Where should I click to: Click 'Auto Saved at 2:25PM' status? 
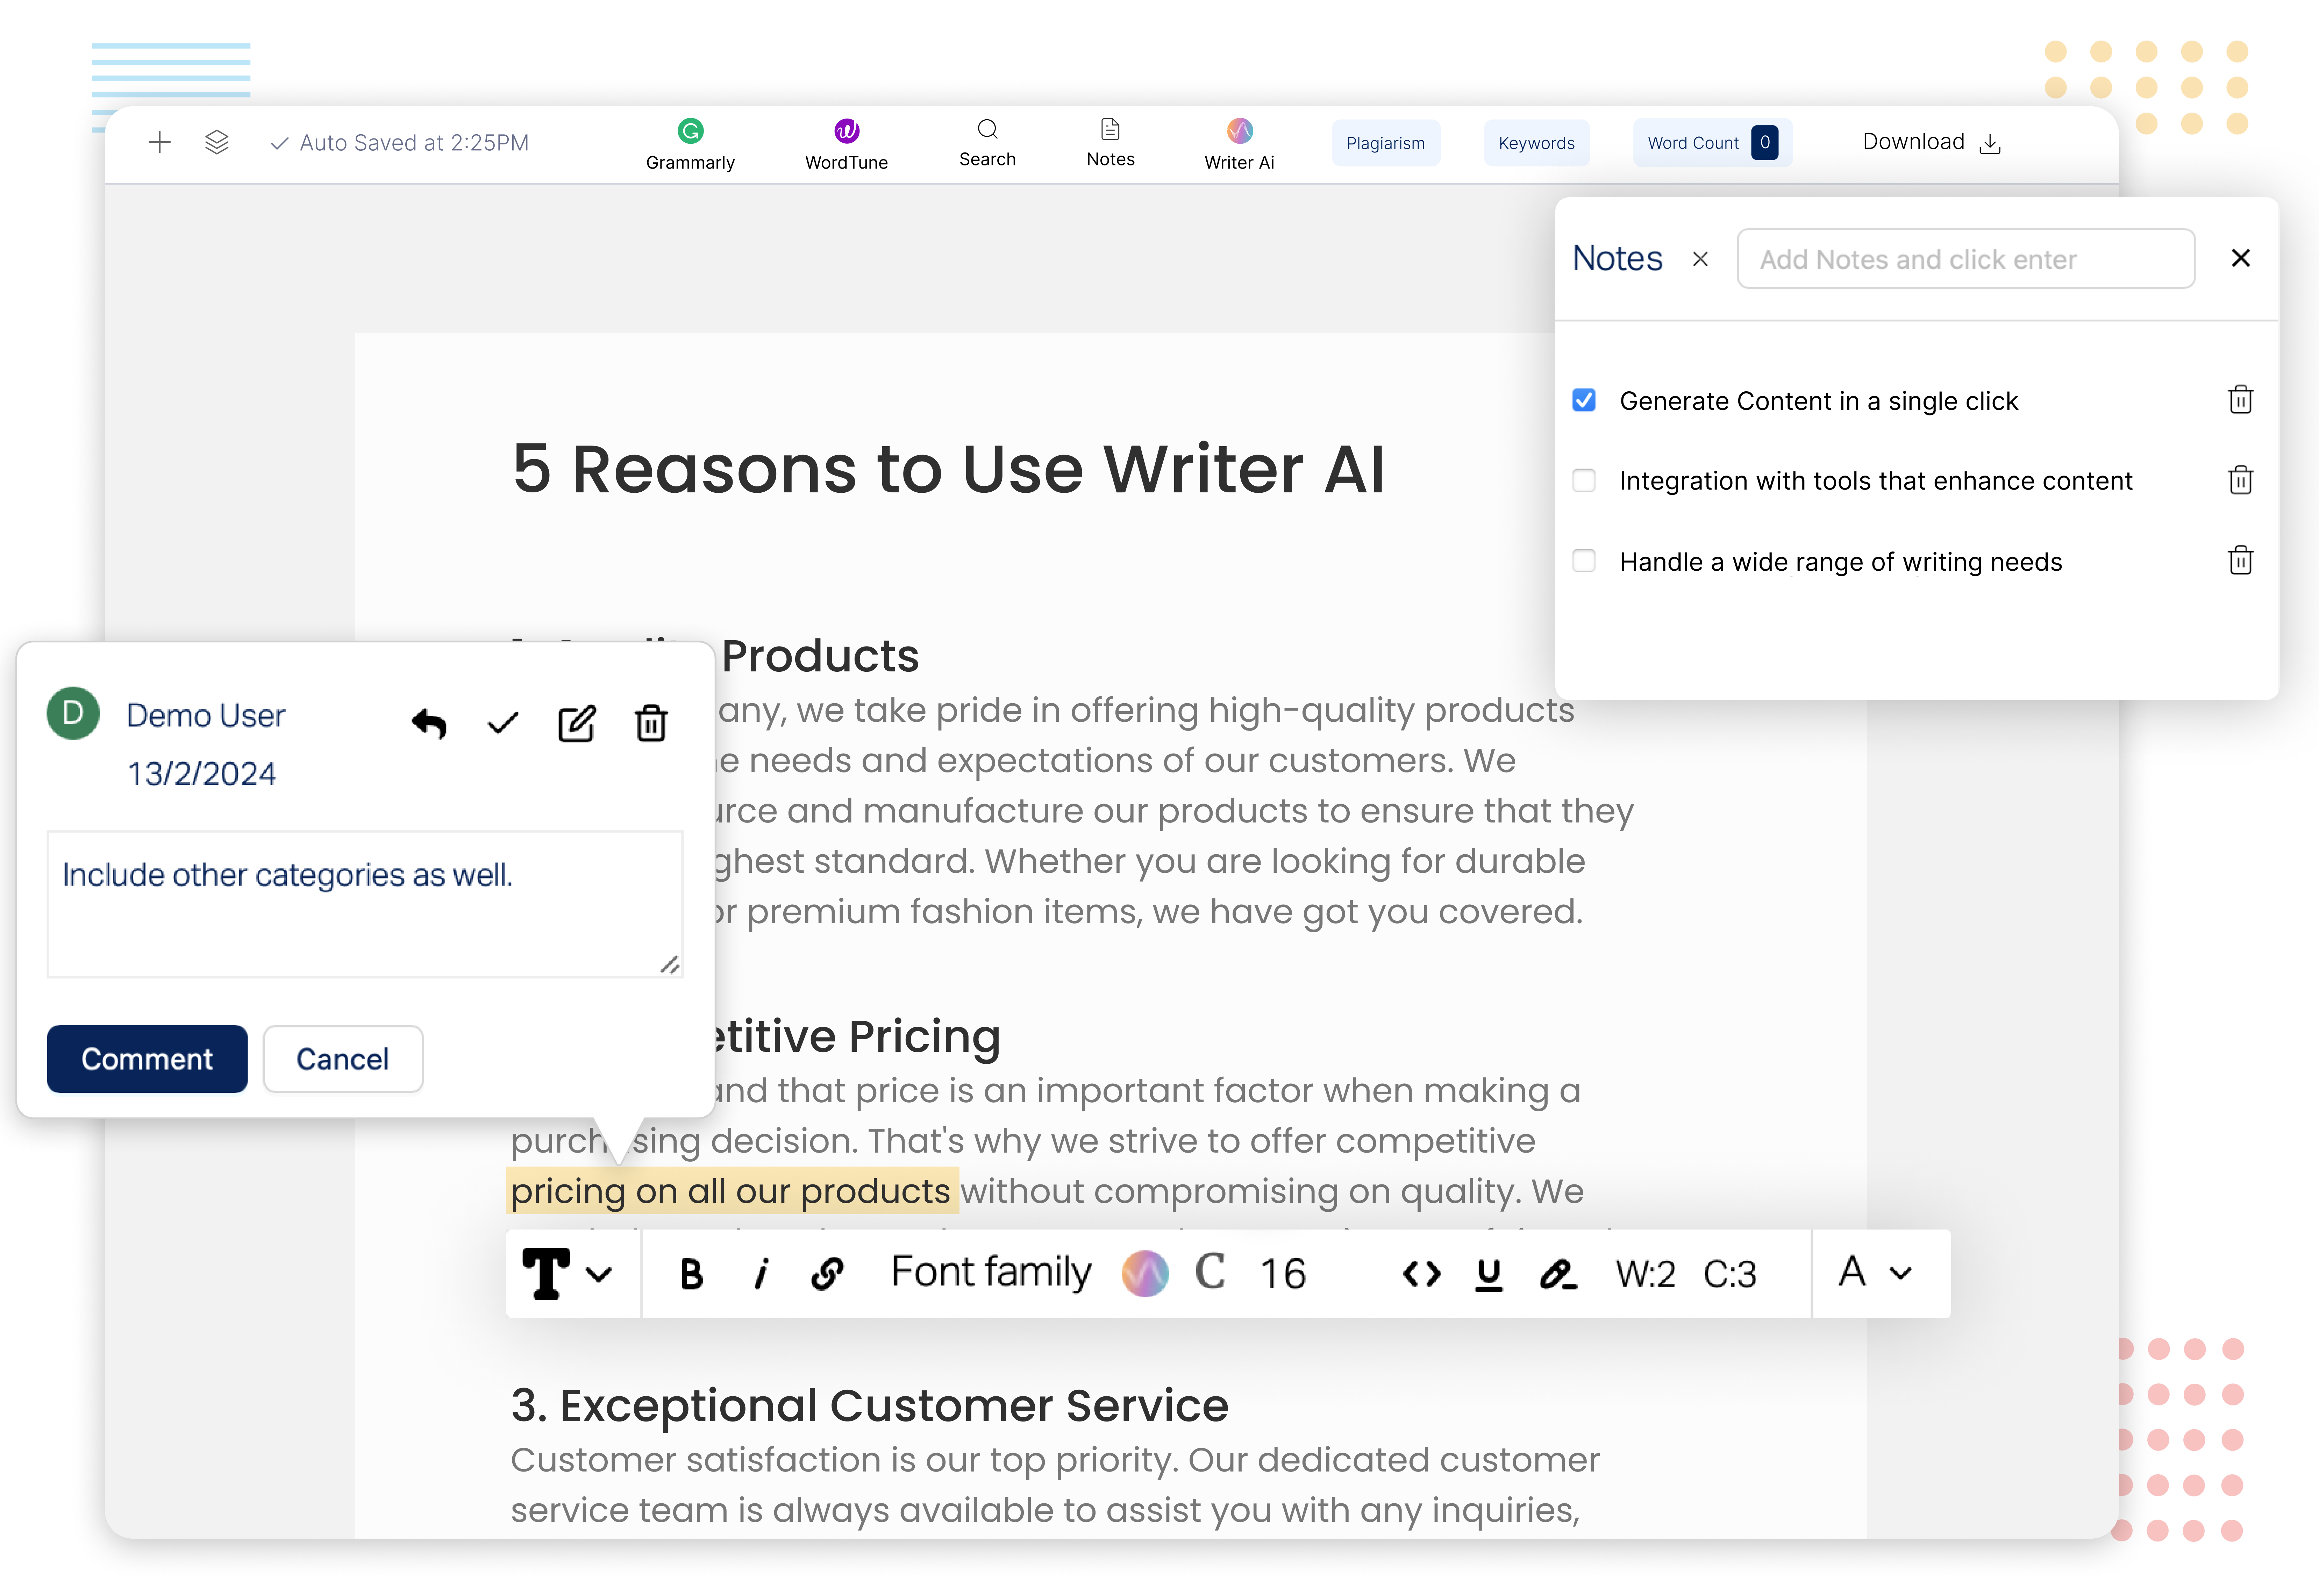click(400, 143)
